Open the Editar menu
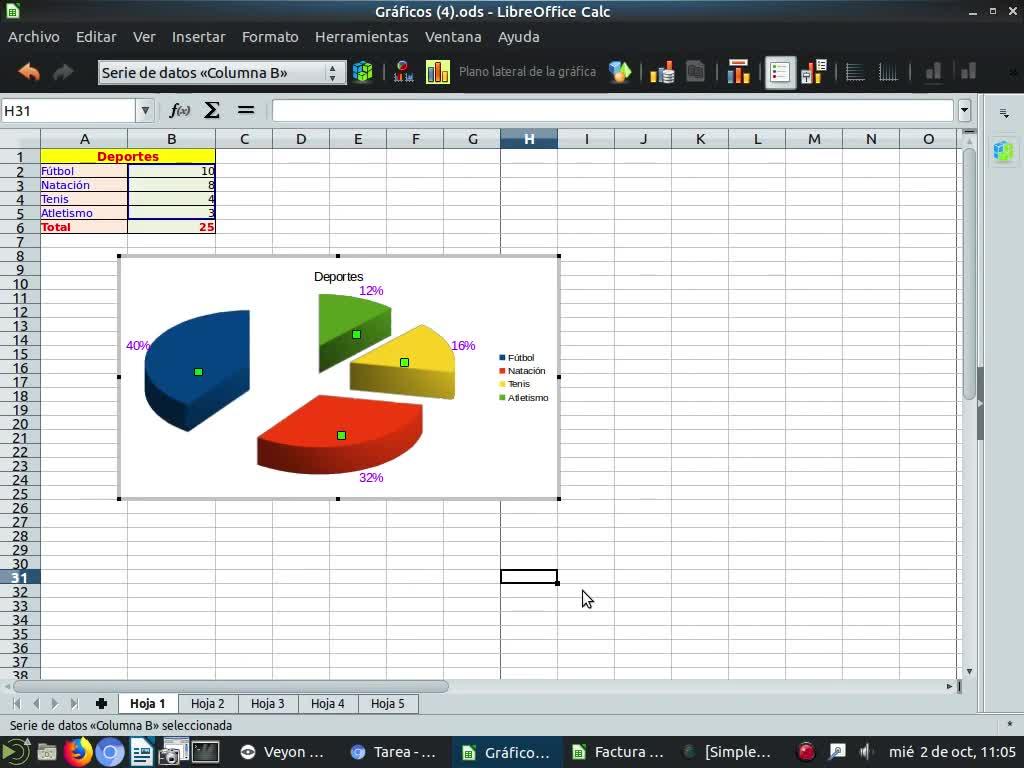Image resolution: width=1024 pixels, height=768 pixels. (96, 37)
